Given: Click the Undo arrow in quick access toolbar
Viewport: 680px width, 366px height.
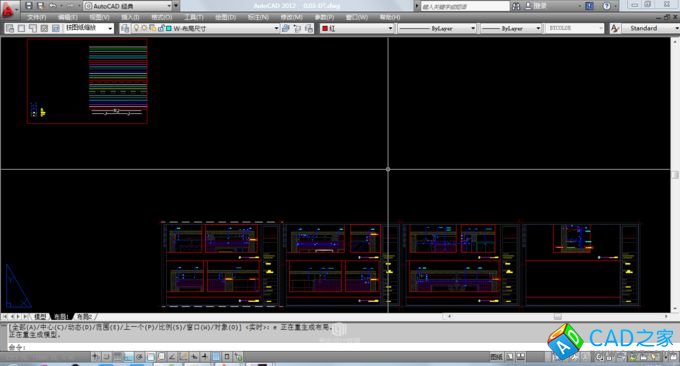Looking at the screenshot, I should click(x=52, y=6).
